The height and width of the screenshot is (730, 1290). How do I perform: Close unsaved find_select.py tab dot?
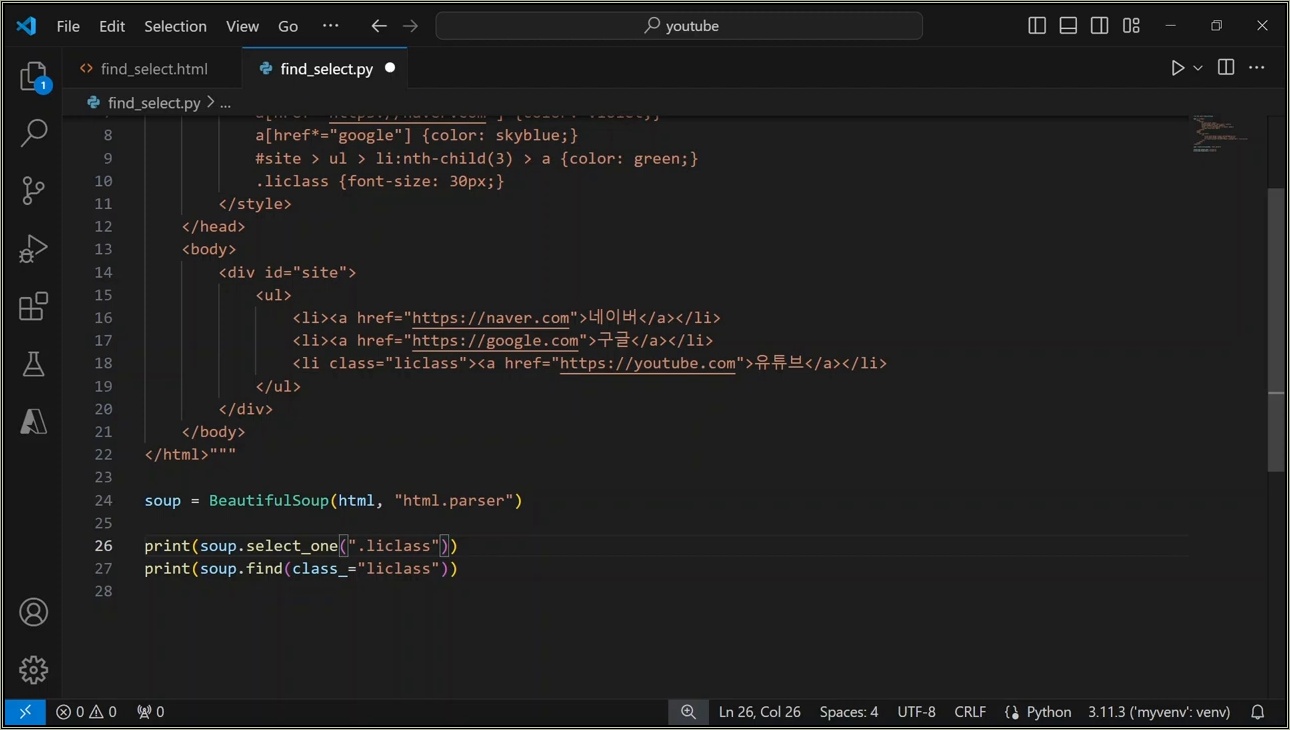[x=390, y=68]
